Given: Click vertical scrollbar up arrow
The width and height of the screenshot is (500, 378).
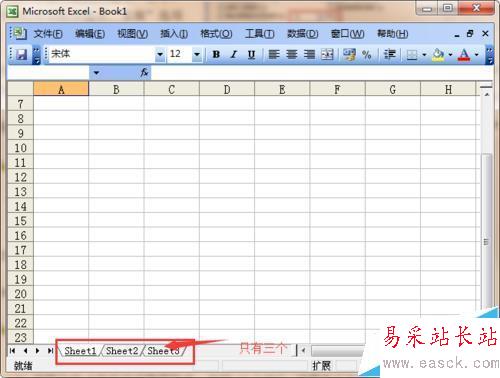Looking at the screenshot, I should tap(487, 95).
